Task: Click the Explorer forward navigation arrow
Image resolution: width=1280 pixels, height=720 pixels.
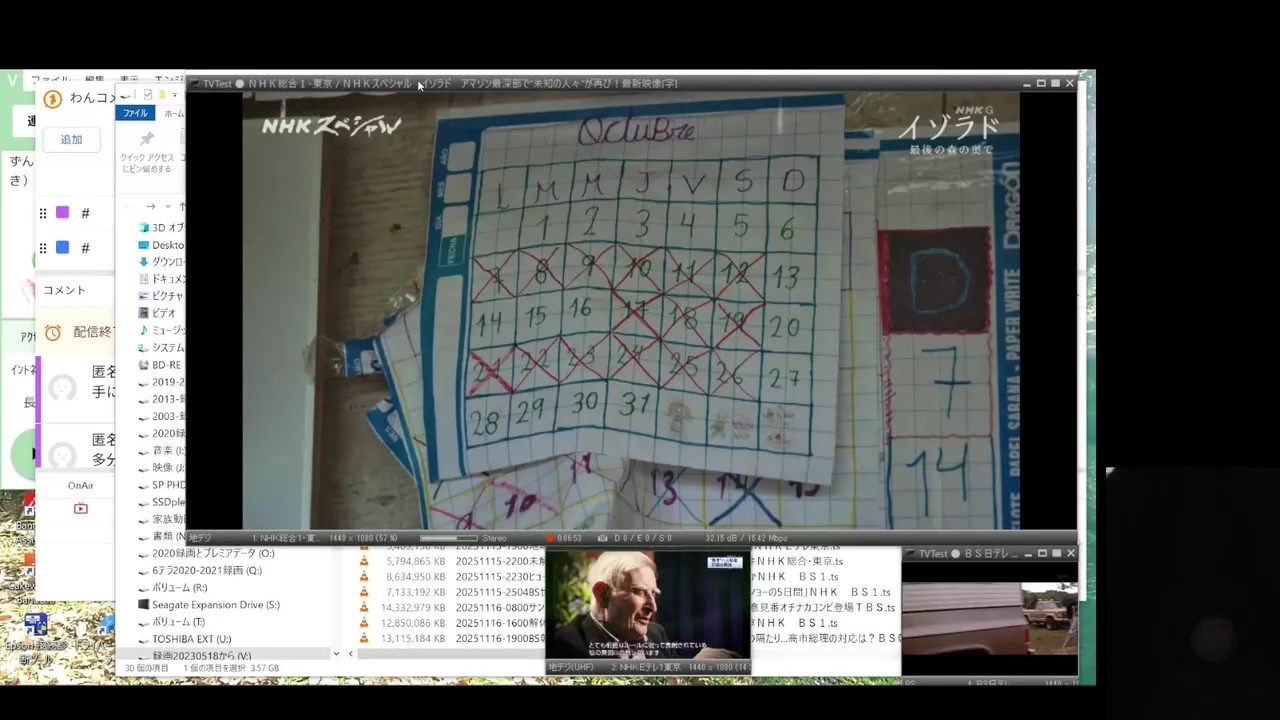Action: click(151, 206)
